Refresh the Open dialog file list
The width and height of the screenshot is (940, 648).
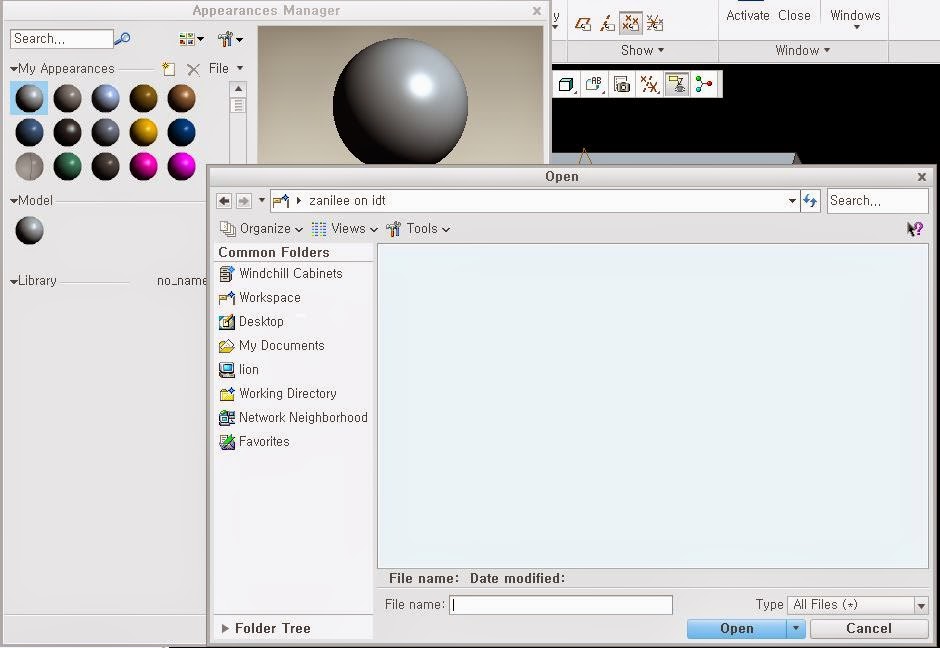tap(811, 201)
